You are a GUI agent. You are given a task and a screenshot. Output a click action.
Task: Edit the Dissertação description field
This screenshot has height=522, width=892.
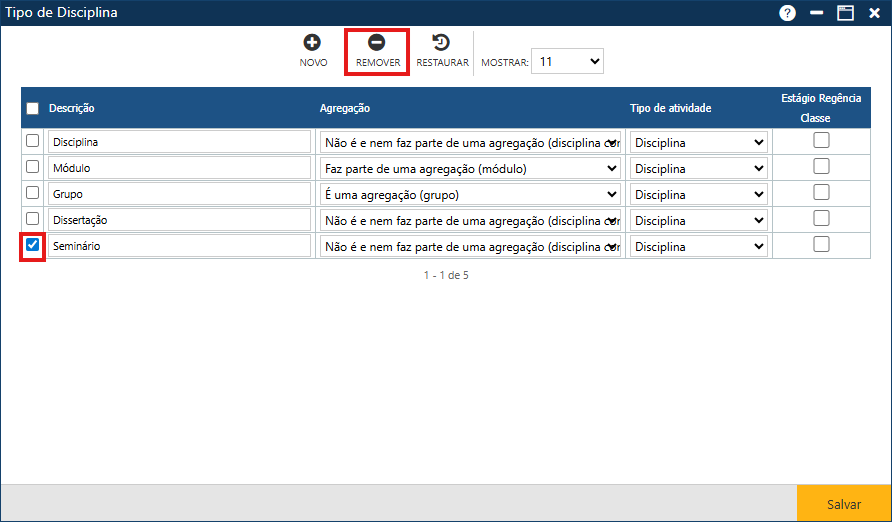179,220
